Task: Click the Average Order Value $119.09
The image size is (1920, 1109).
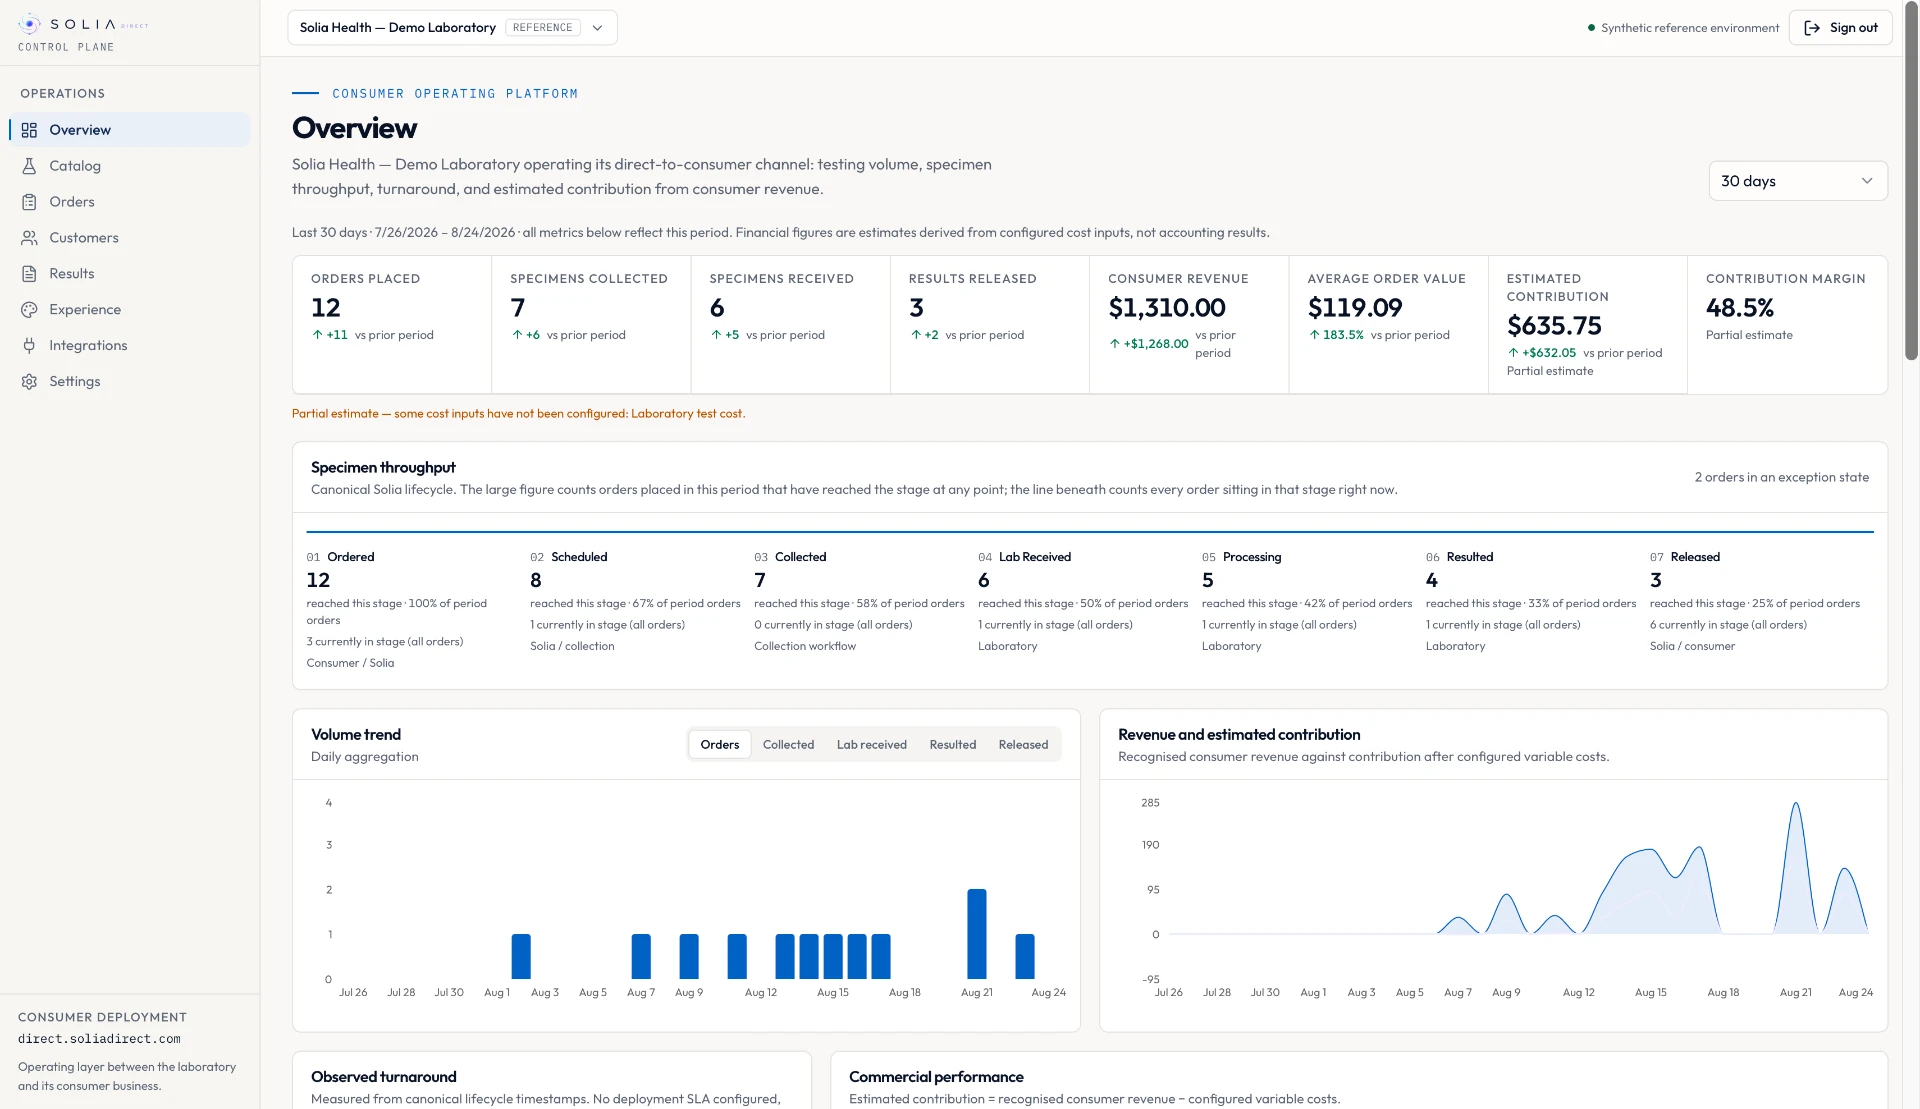Action: tap(1355, 308)
